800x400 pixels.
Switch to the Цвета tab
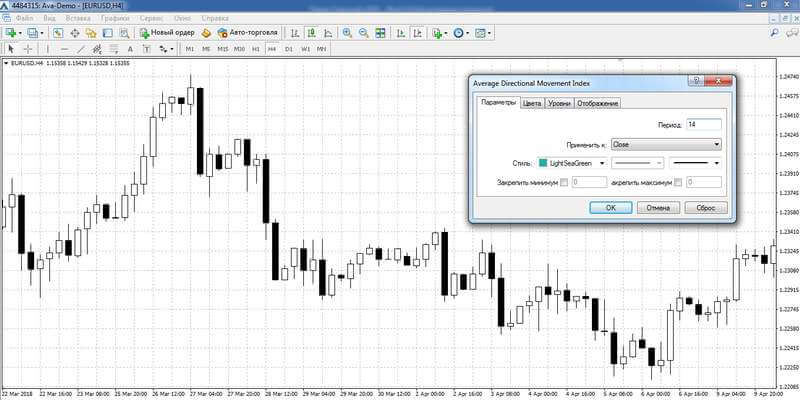pyautogui.click(x=532, y=104)
